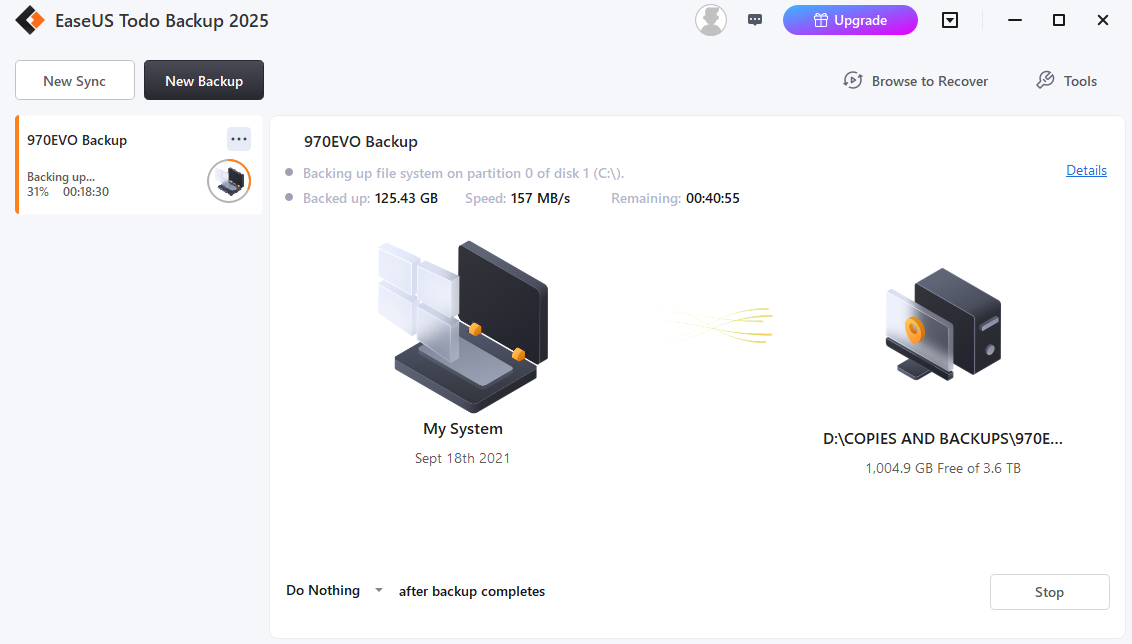This screenshot has height=644, width=1132.
Task: Minimize the EaseUS window
Action: tap(1015, 20)
